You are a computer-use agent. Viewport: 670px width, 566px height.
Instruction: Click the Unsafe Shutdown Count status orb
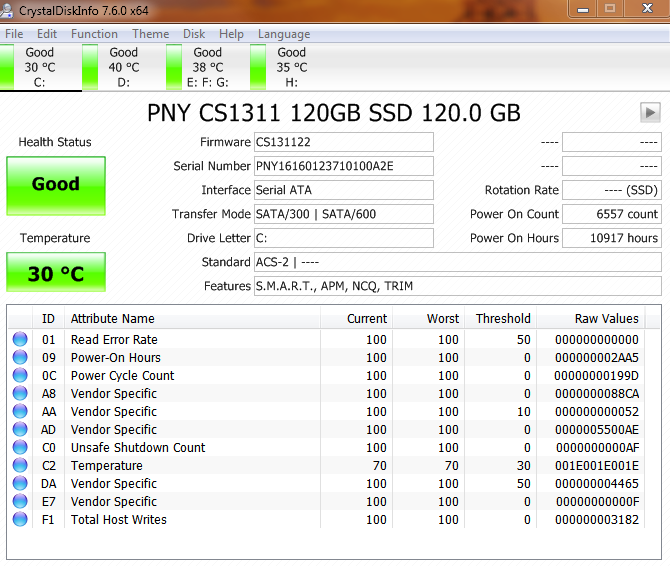coord(20,447)
